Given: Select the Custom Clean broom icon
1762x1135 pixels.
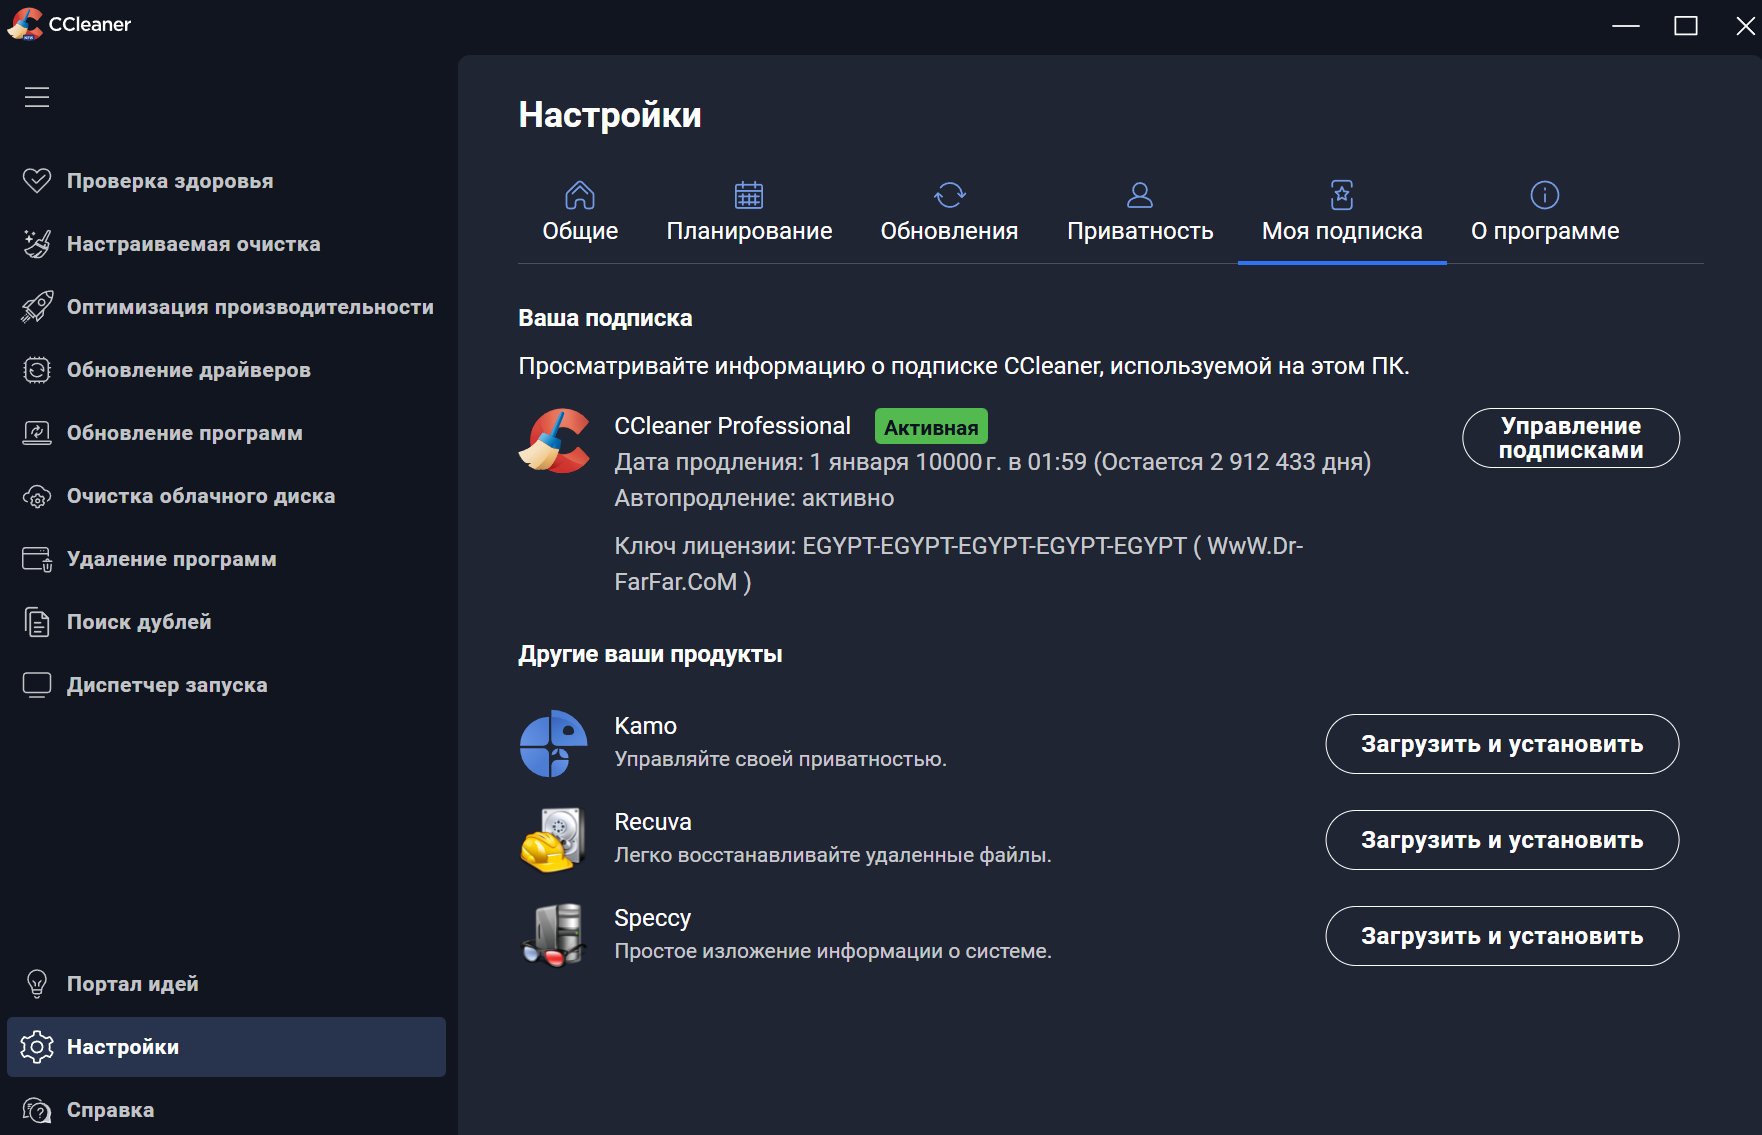Looking at the screenshot, I should click(37, 244).
